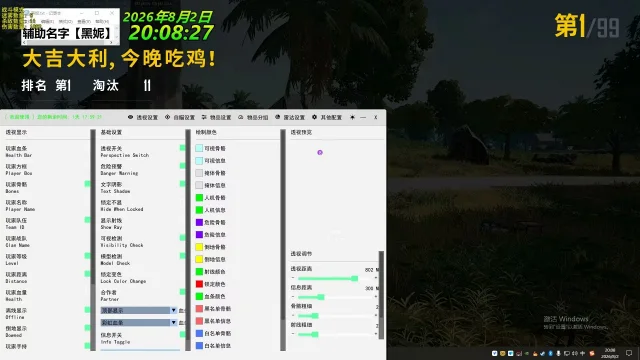
Task: Click the Bluetooth icon in system tray
Action: pos(550,353)
